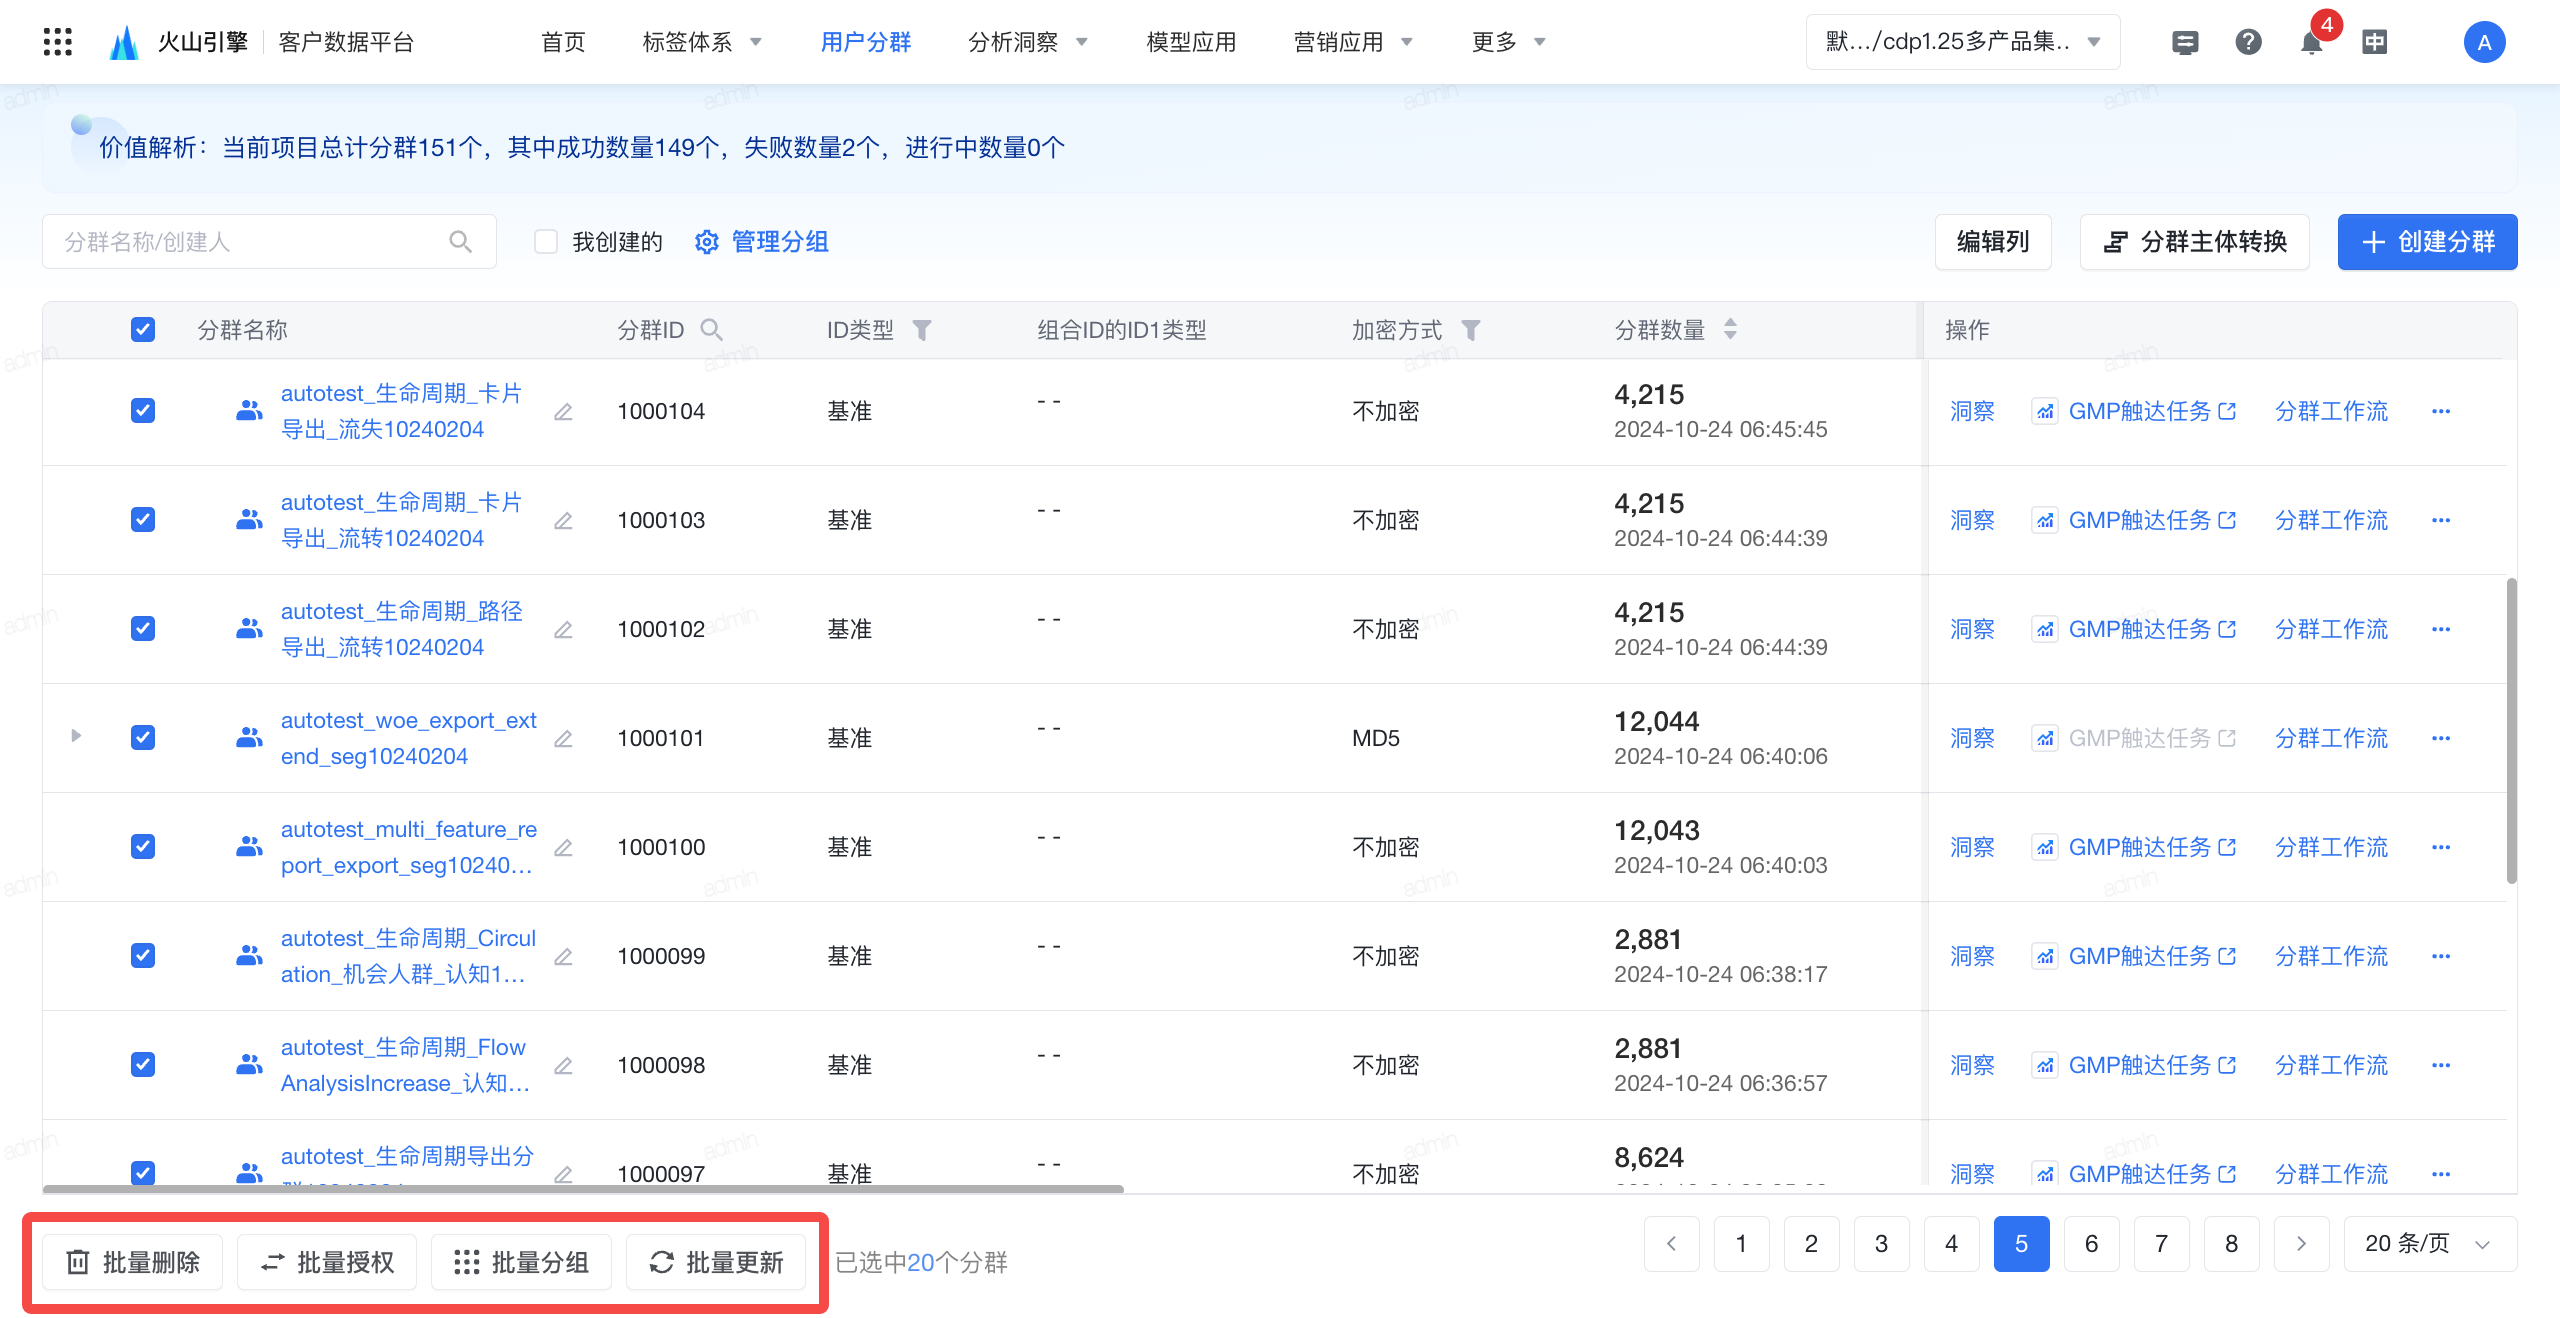2560x1318 pixels.
Task: Click the search magnifier in name field
Action: point(460,242)
